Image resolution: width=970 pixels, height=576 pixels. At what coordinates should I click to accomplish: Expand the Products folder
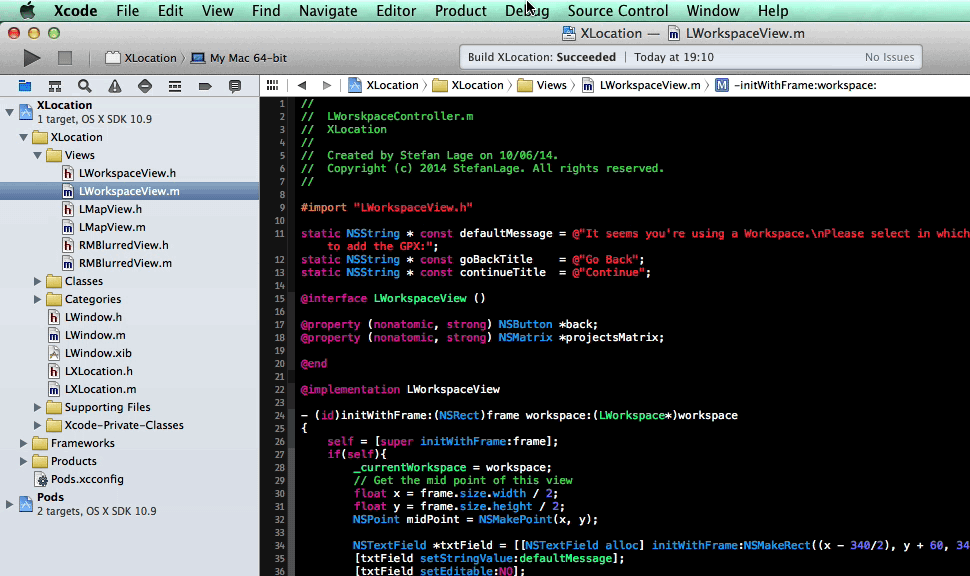click(23, 462)
